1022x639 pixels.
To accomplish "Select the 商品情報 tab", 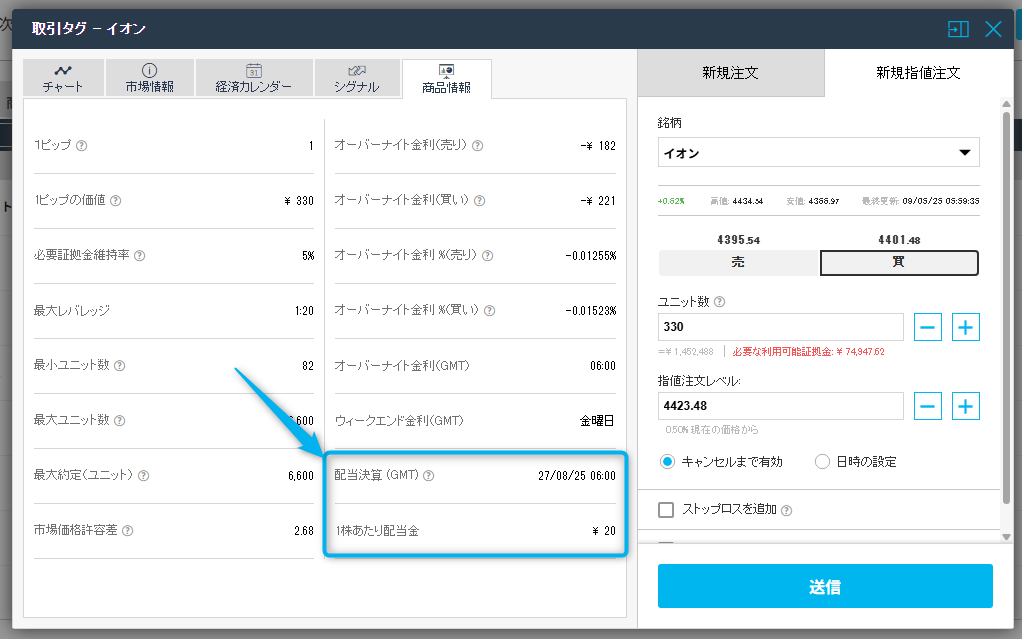I will click(446, 79).
